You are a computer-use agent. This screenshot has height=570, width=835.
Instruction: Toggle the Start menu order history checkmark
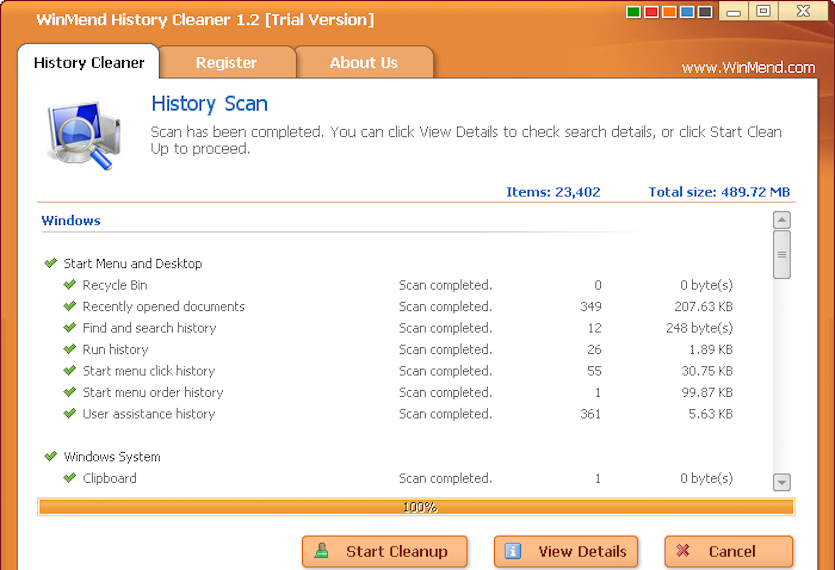(70, 392)
